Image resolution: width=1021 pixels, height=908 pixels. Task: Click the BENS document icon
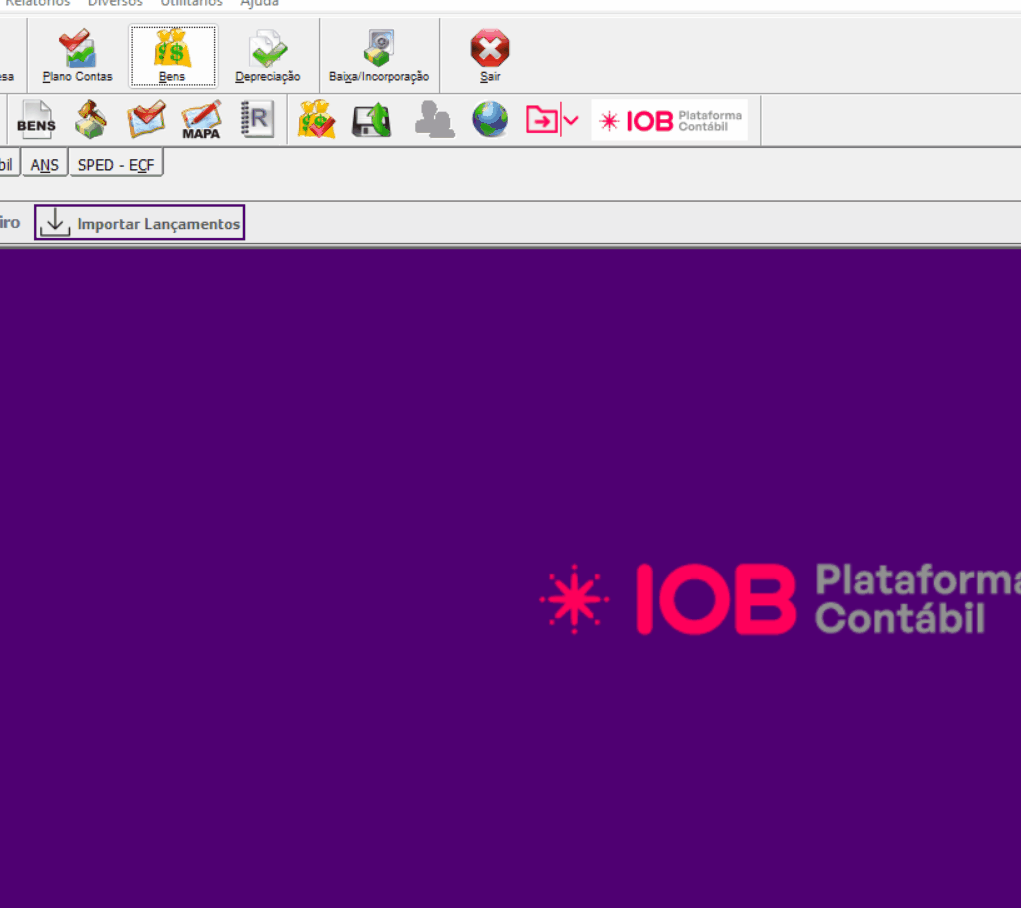(36, 121)
